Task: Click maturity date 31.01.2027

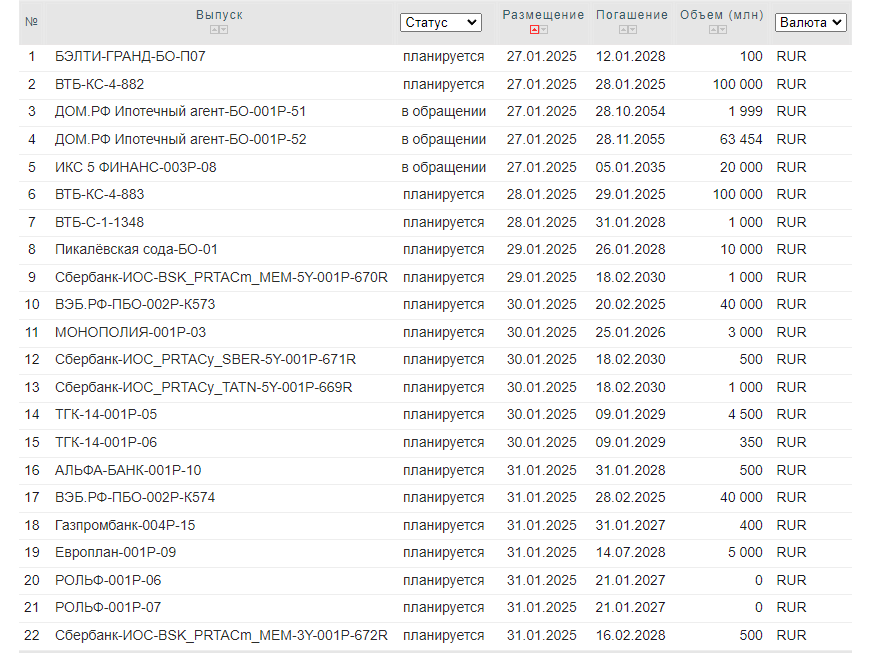Action: [630, 526]
